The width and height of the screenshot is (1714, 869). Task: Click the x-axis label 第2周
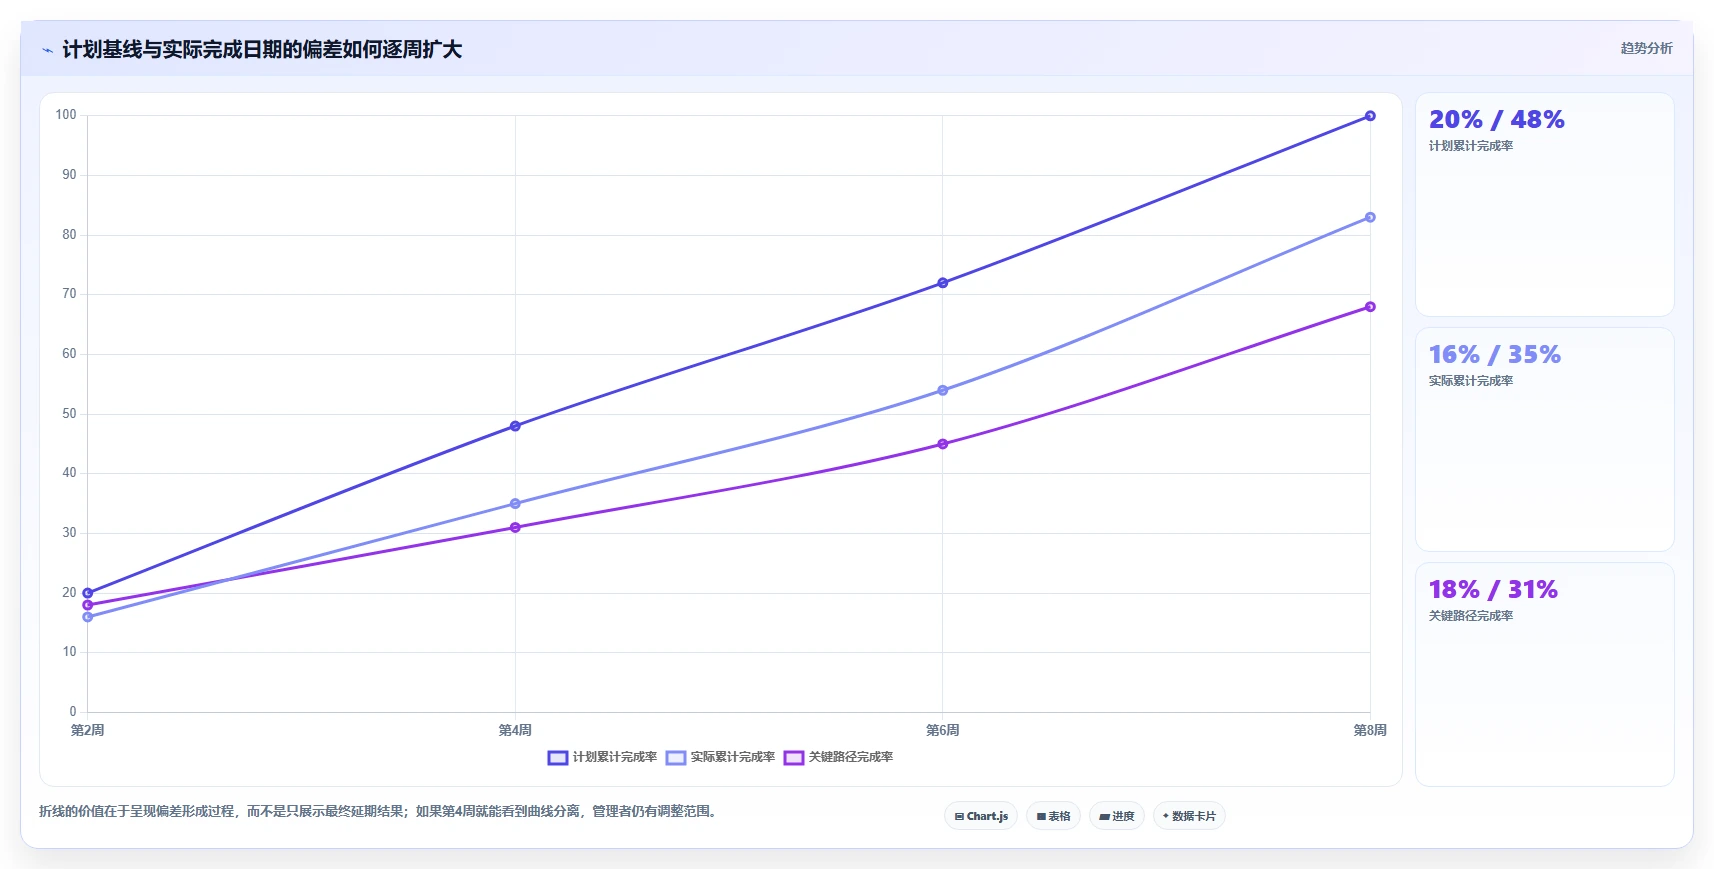(x=88, y=731)
